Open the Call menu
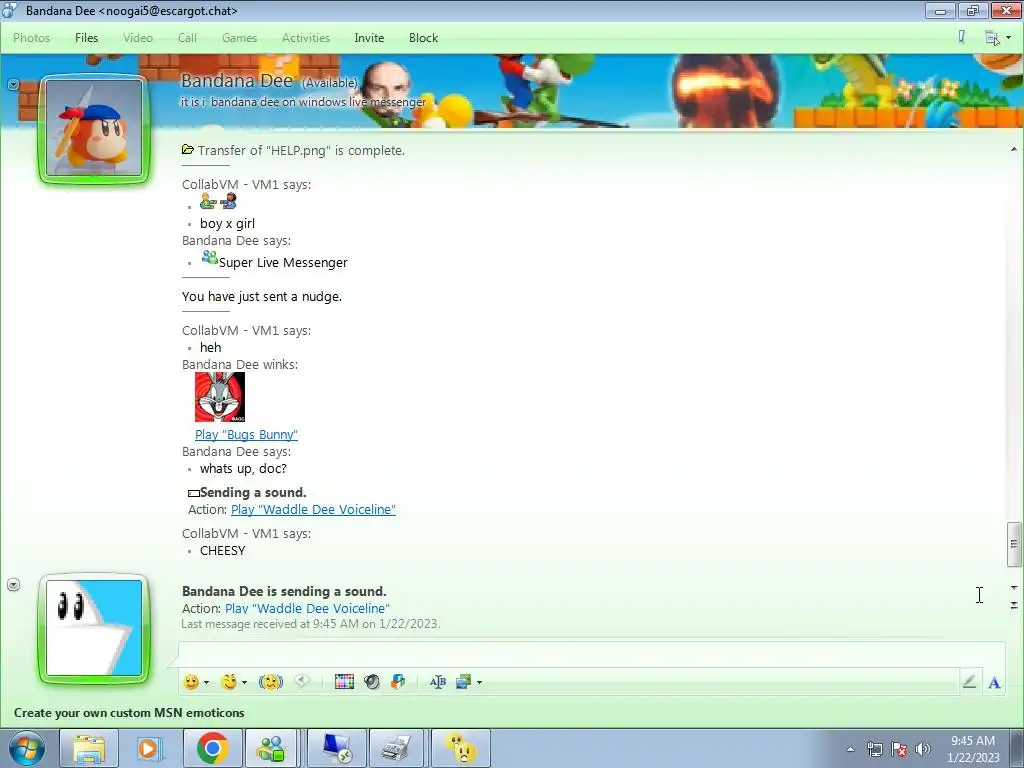 click(187, 38)
